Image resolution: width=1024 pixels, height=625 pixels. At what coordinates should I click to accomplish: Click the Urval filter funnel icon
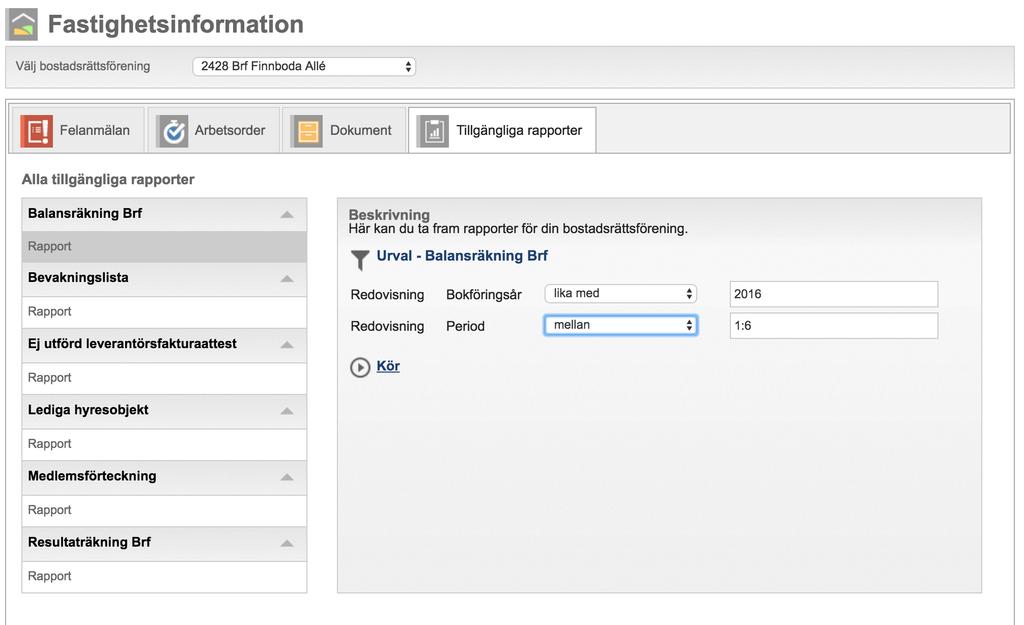360,260
